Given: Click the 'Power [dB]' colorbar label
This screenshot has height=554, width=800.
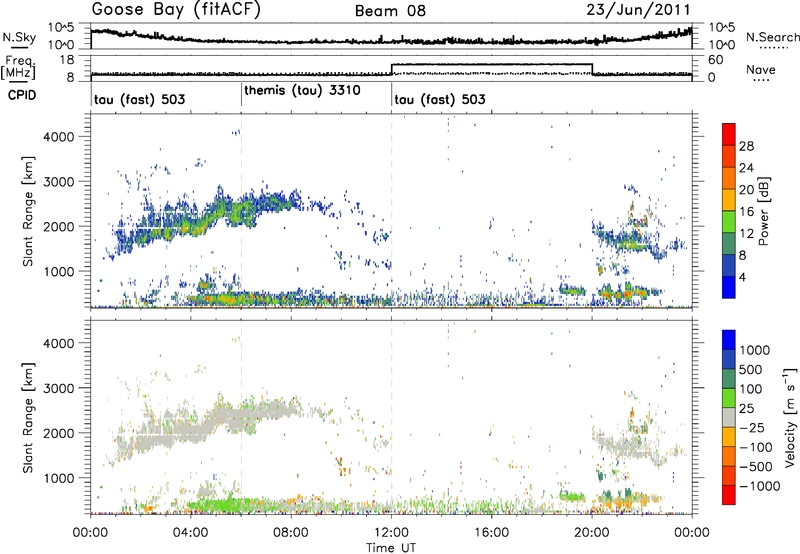Looking at the screenshot, I should (x=764, y=211).
